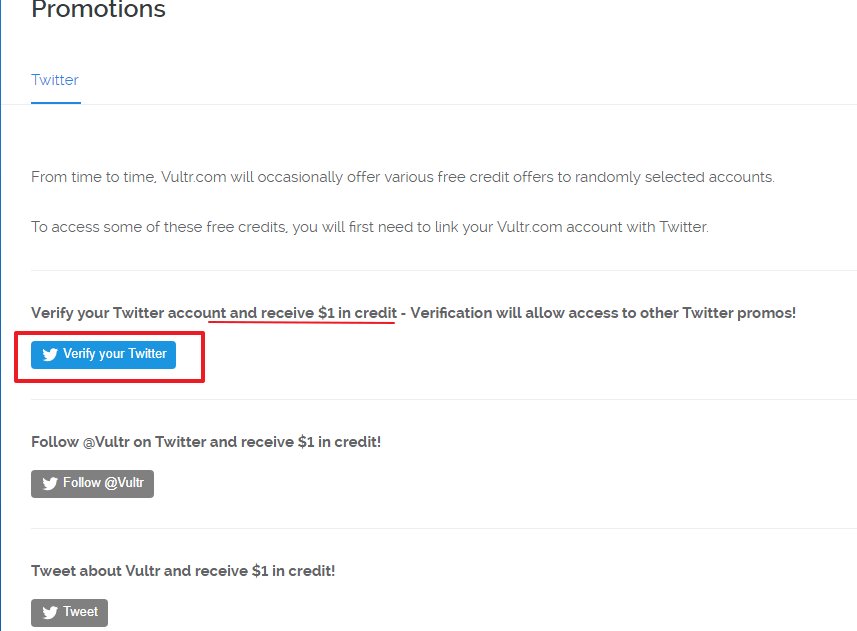Click the 'From time to time' paragraph
Screen dimensions: 857x631
click(403, 177)
